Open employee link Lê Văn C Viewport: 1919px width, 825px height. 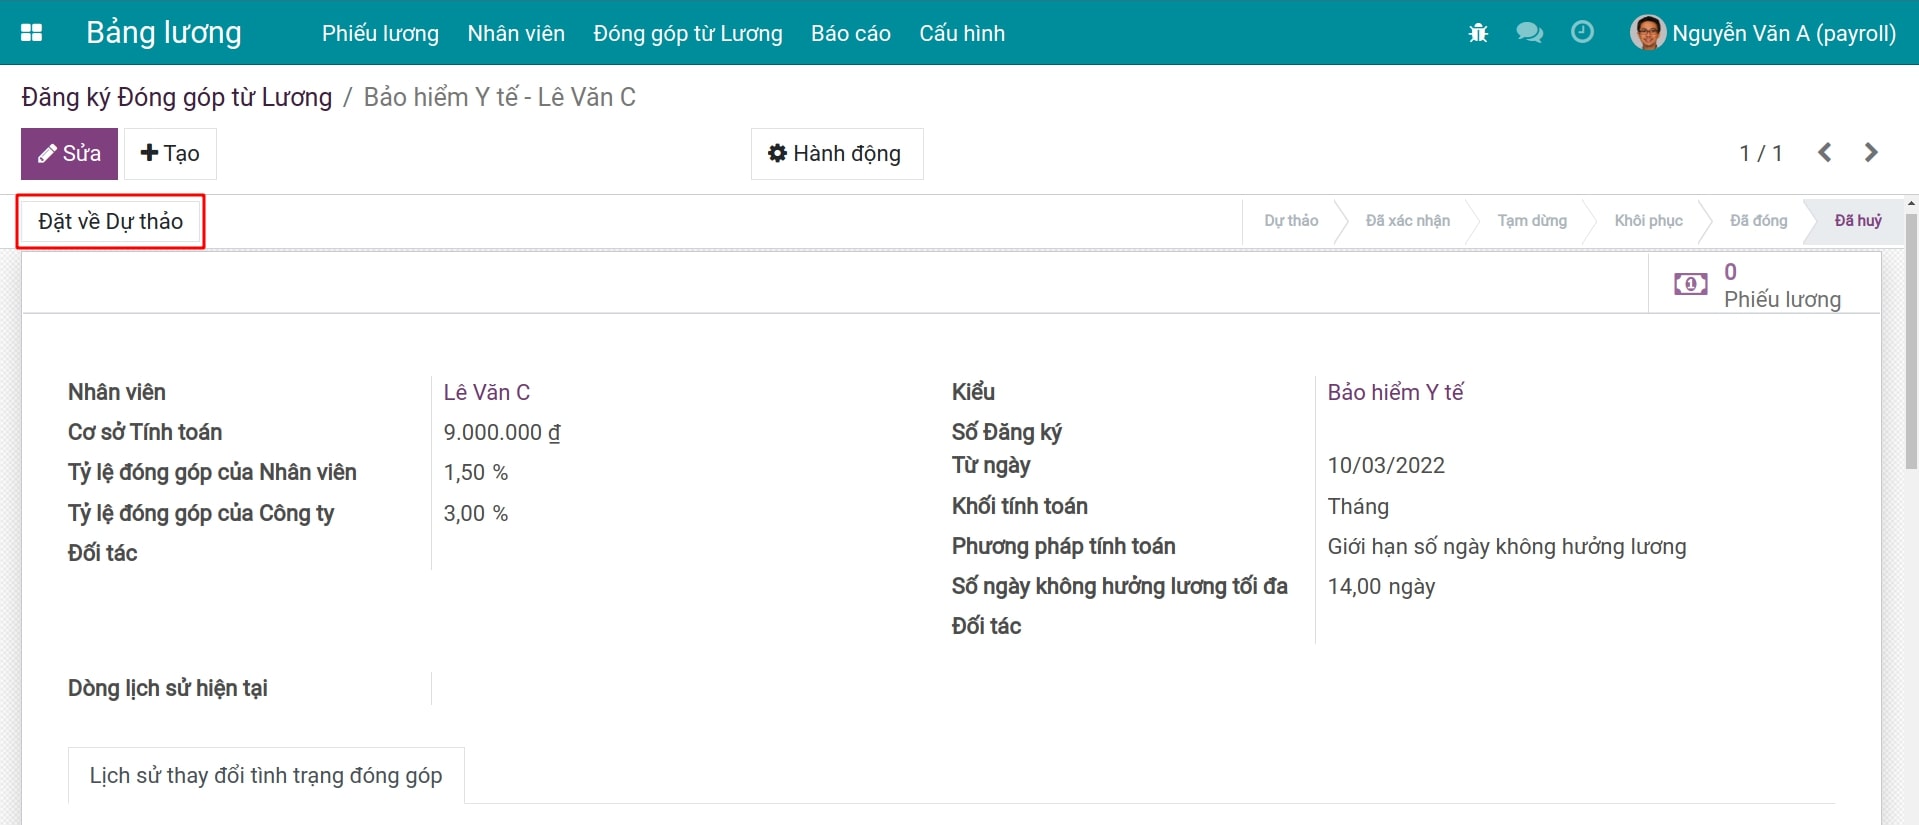pyautogui.click(x=486, y=393)
